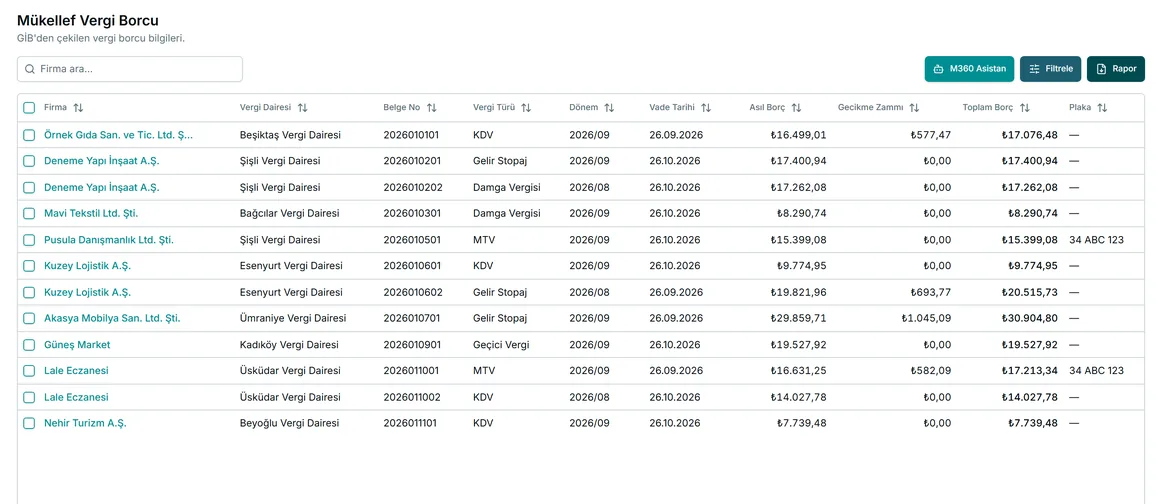Click principal debt ₺16.499,01
1162x504 pixels.
point(798,135)
